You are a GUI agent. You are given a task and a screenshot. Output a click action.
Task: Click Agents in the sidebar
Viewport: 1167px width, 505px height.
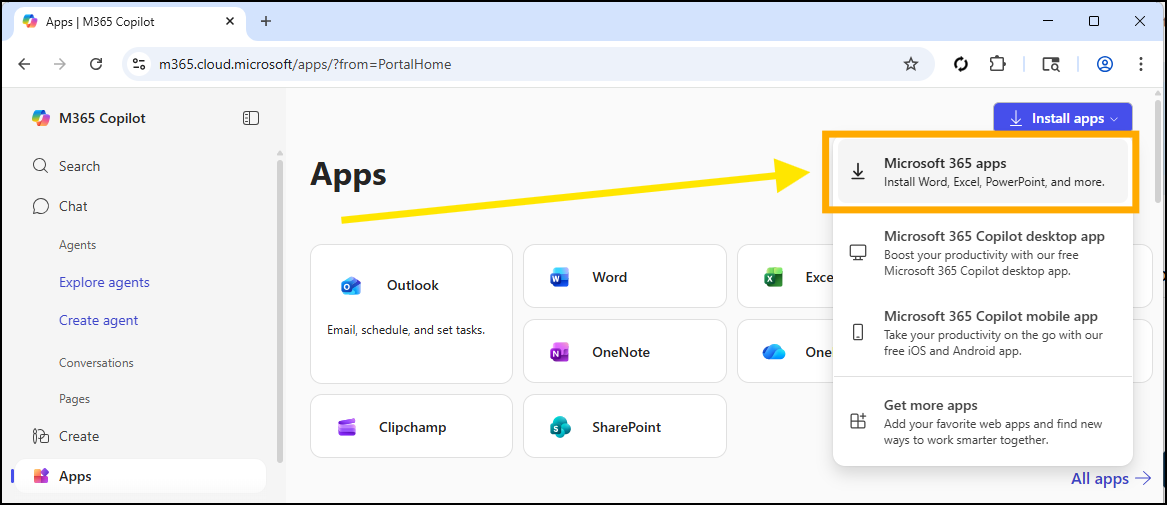pos(77,245)
